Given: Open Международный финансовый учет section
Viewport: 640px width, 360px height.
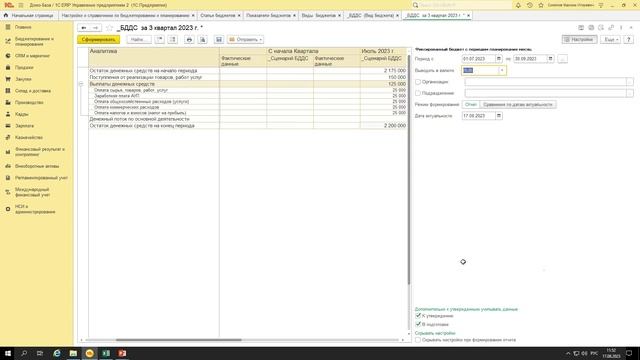Looking at the screenshot, I should pos(32,192).
